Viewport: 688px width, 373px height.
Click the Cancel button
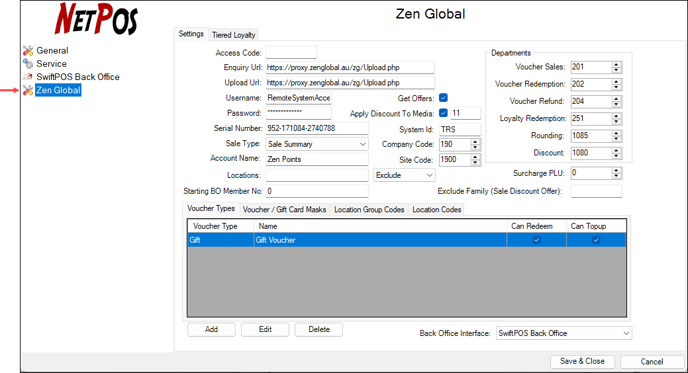[x=652, y=362]
